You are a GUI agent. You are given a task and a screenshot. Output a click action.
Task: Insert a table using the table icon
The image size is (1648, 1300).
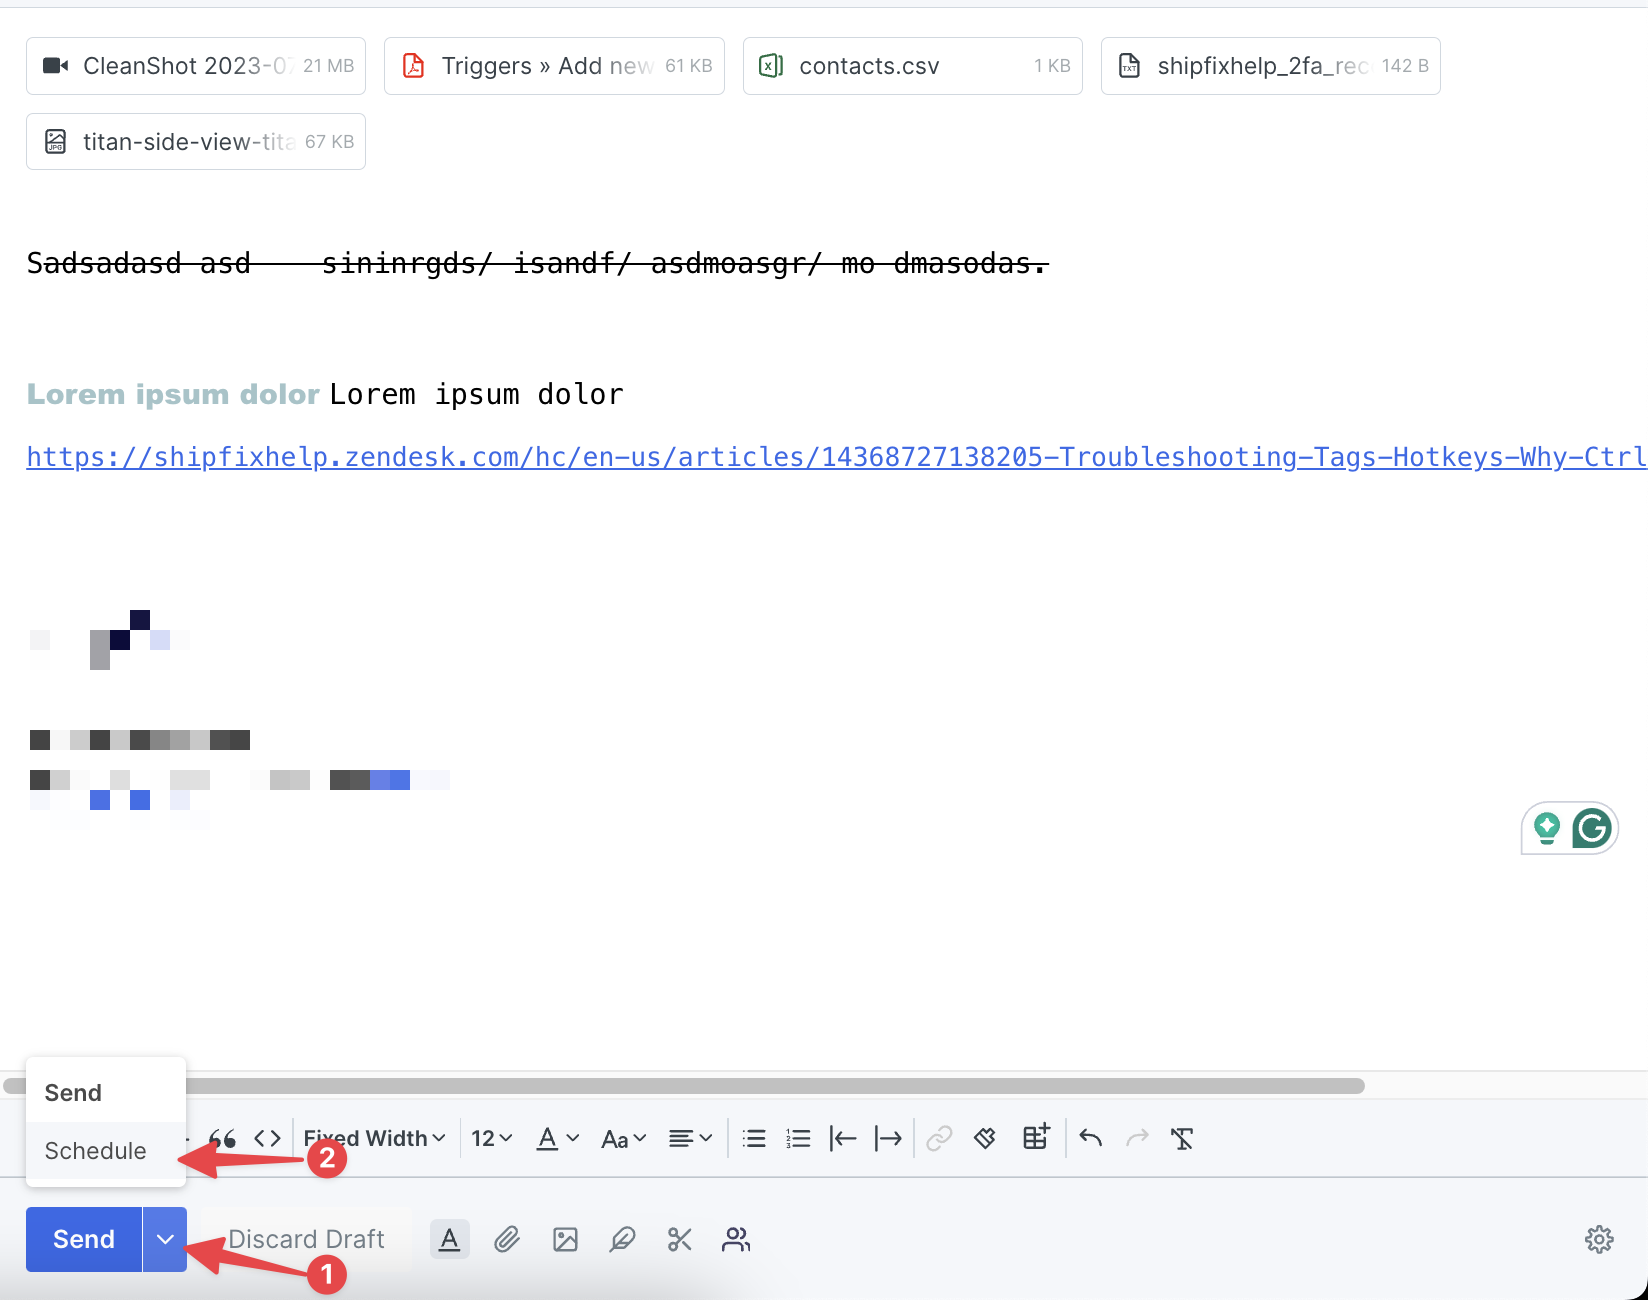[x=1036, y=1138]
